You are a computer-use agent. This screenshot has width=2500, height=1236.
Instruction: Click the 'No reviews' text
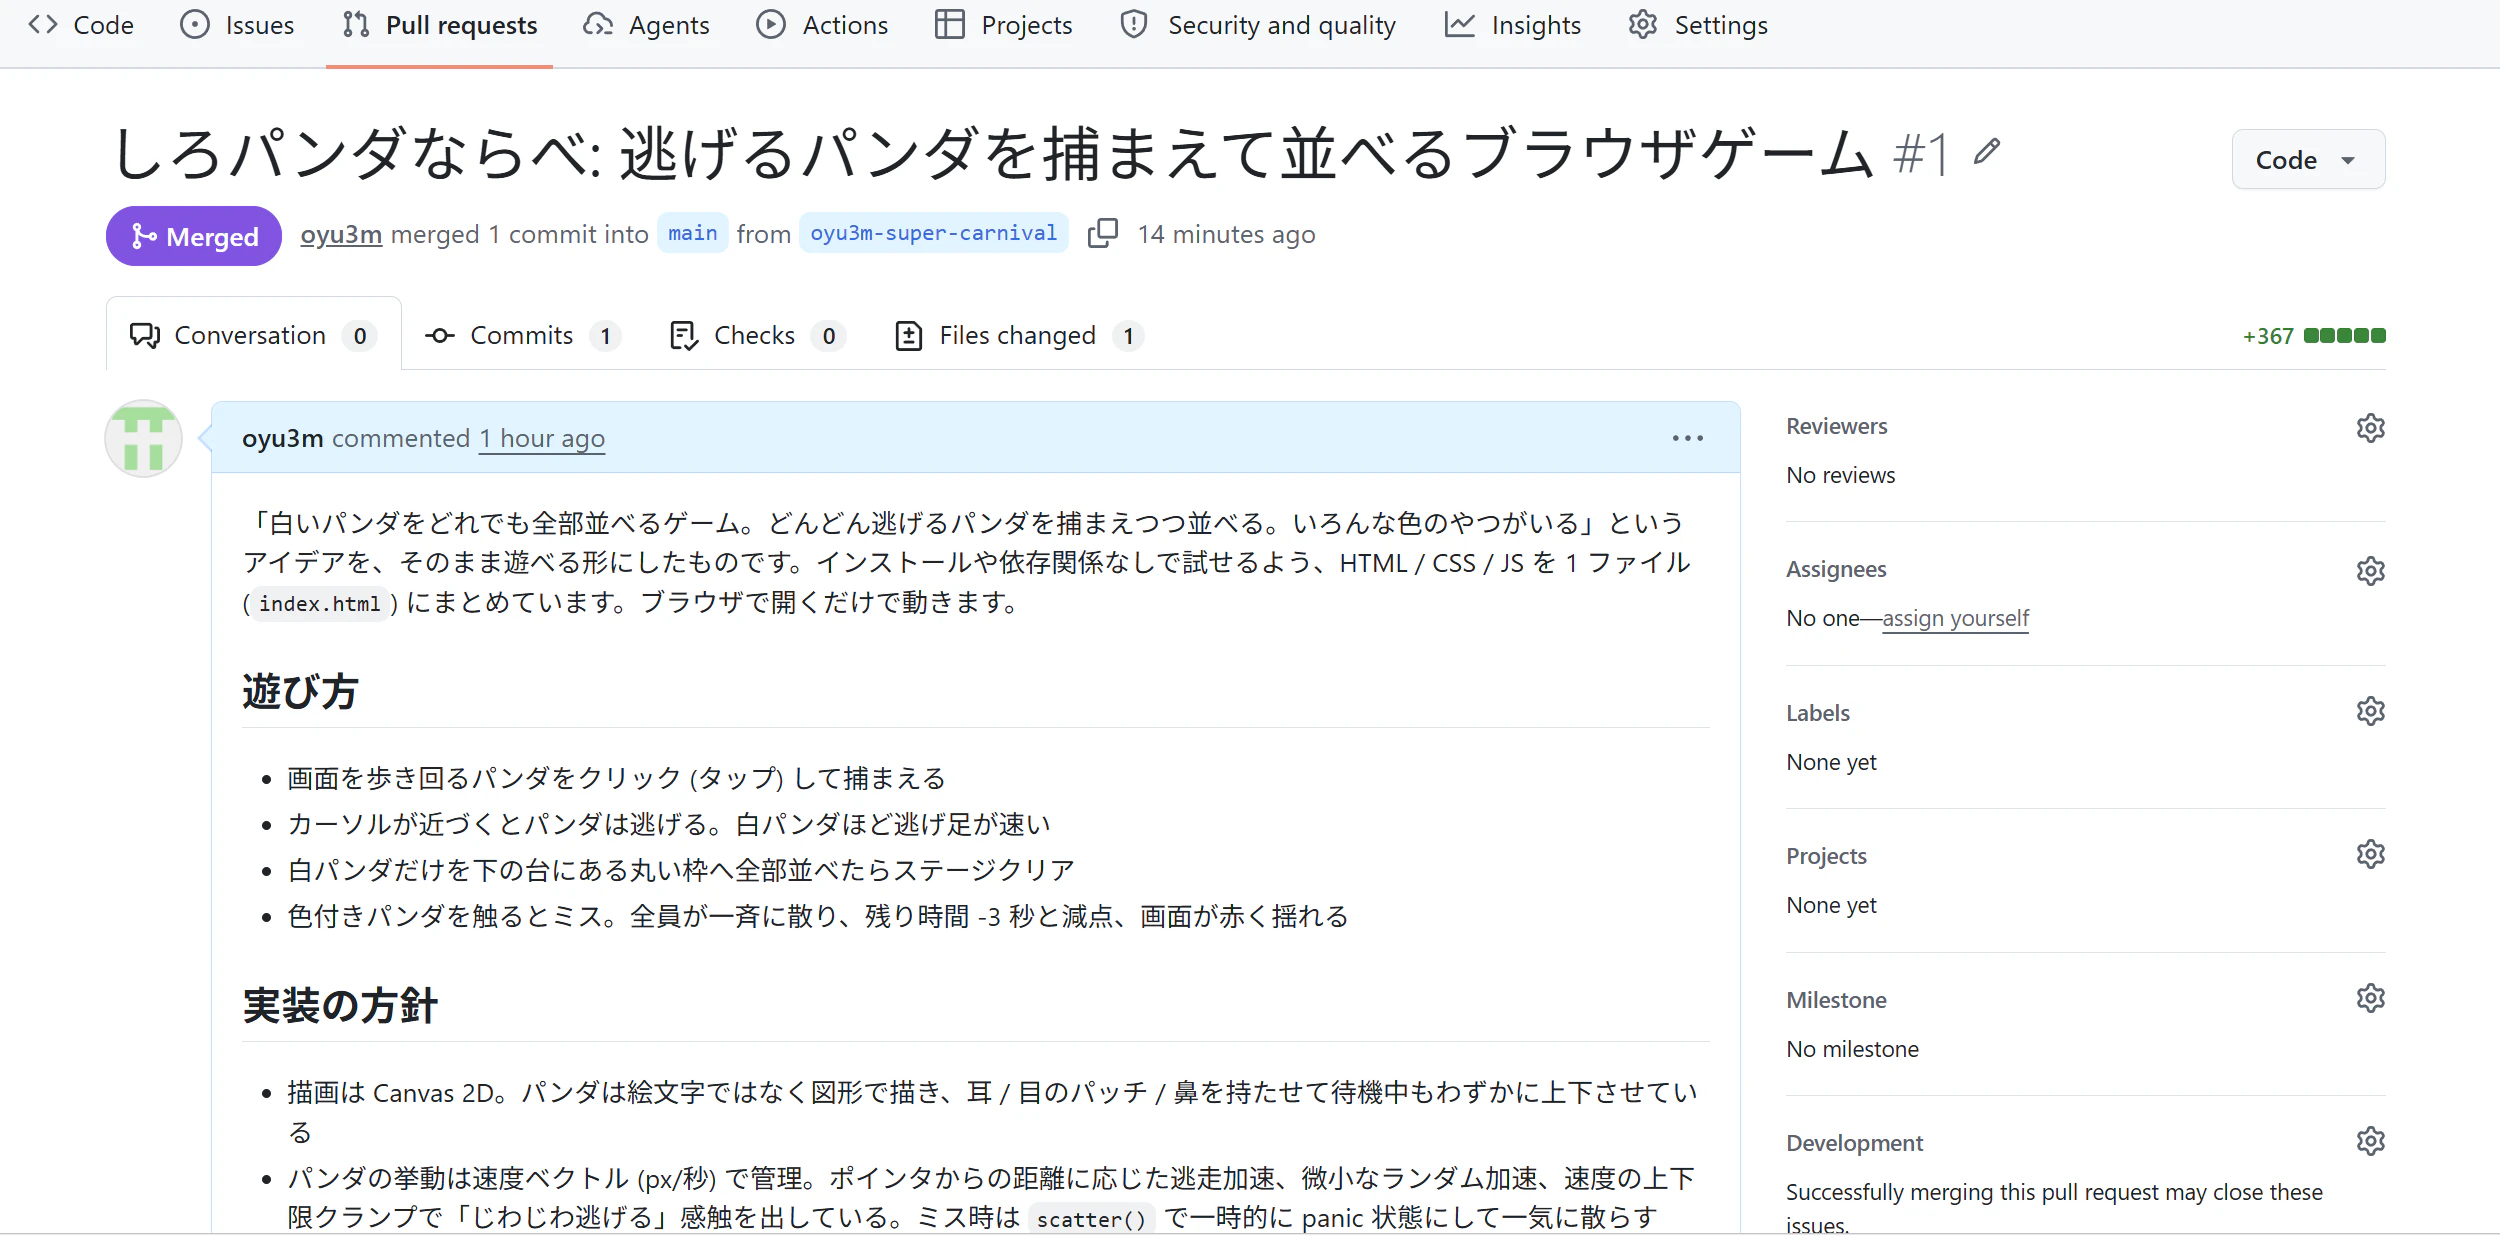pyautogui.click(x=1841, y=475)
